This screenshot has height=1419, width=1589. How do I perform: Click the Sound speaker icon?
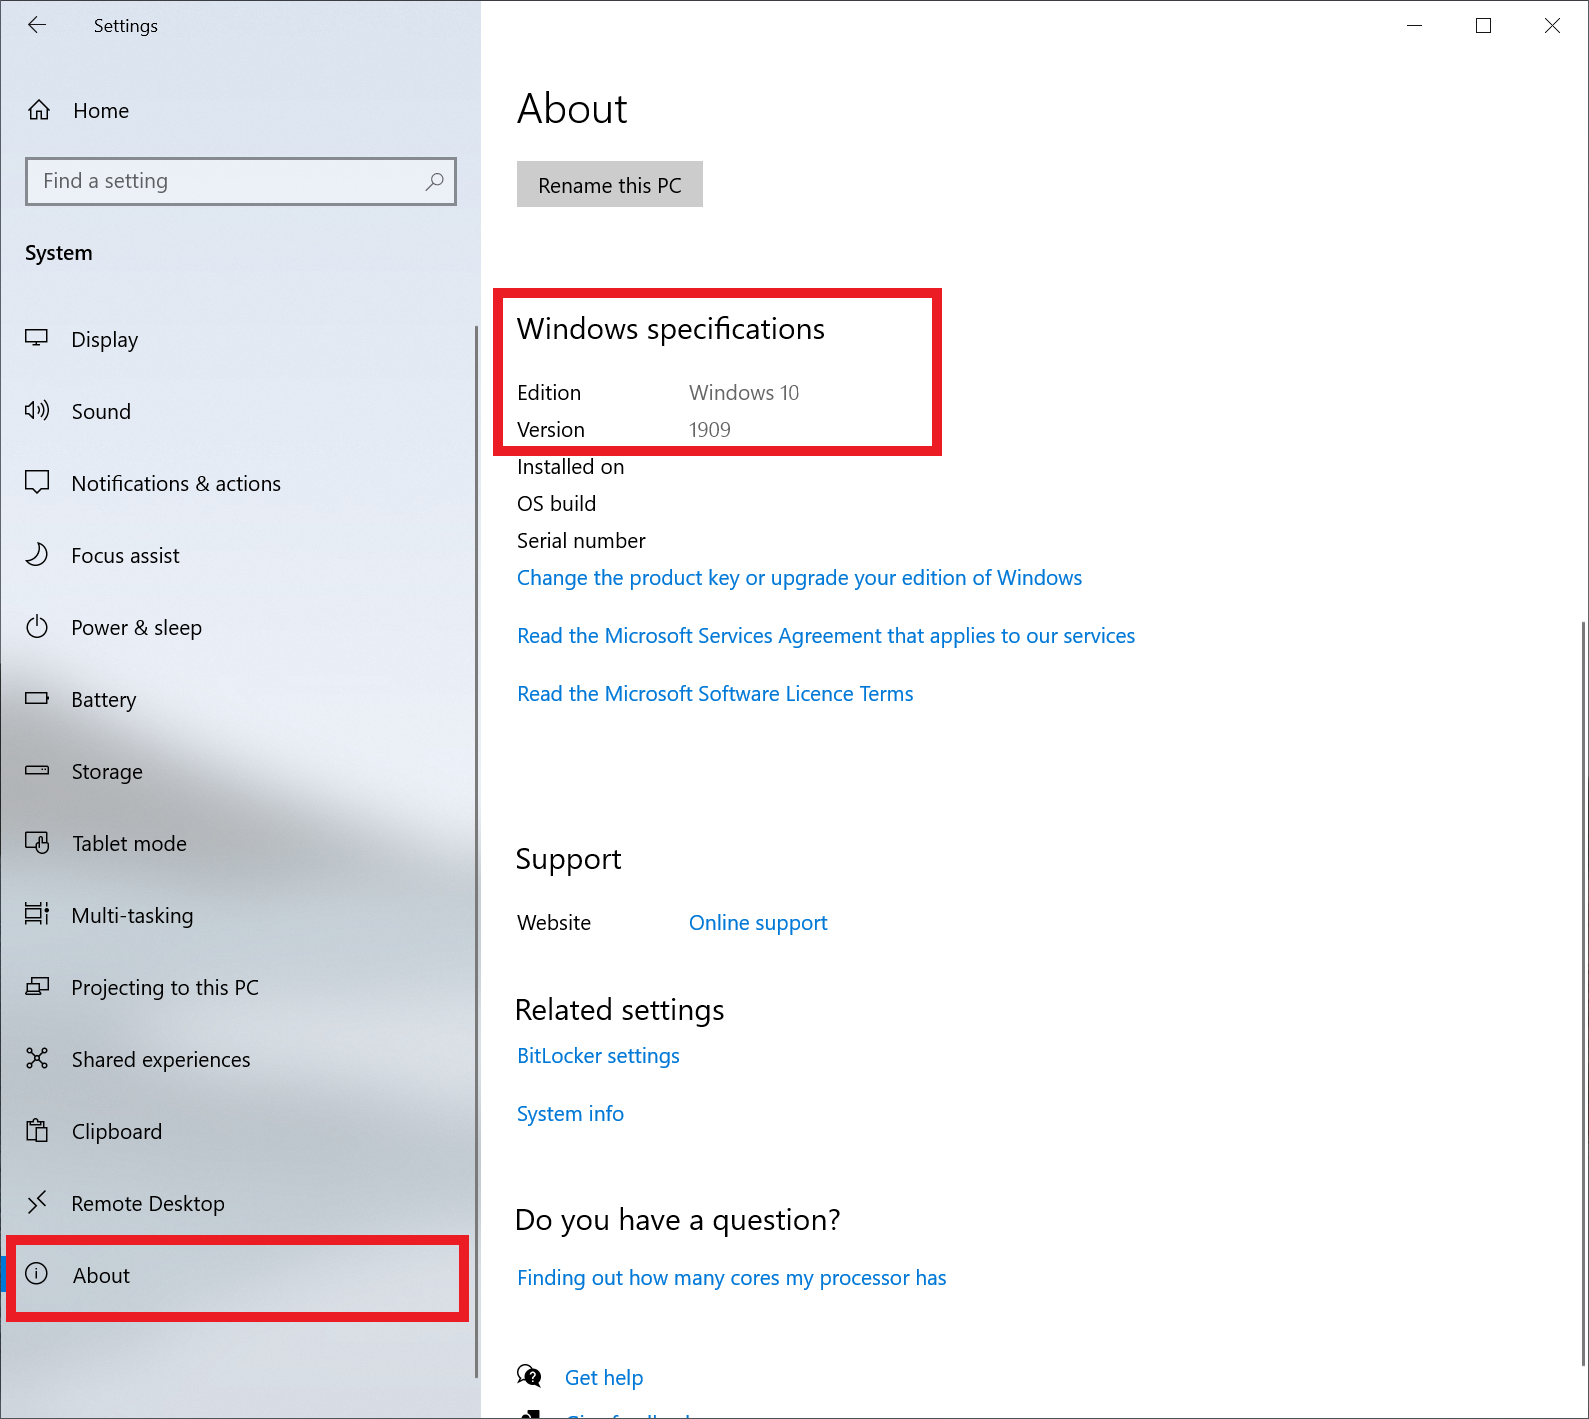click(x=37, y=411)
